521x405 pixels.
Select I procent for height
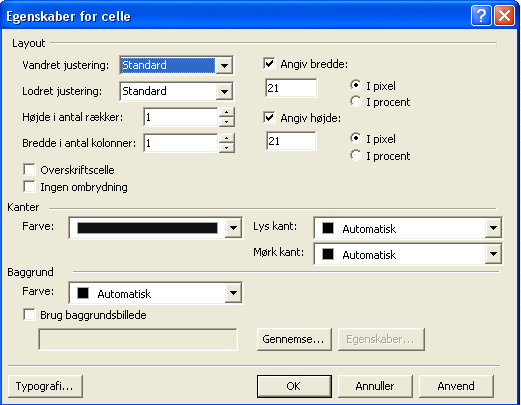(x=356, y=155)
